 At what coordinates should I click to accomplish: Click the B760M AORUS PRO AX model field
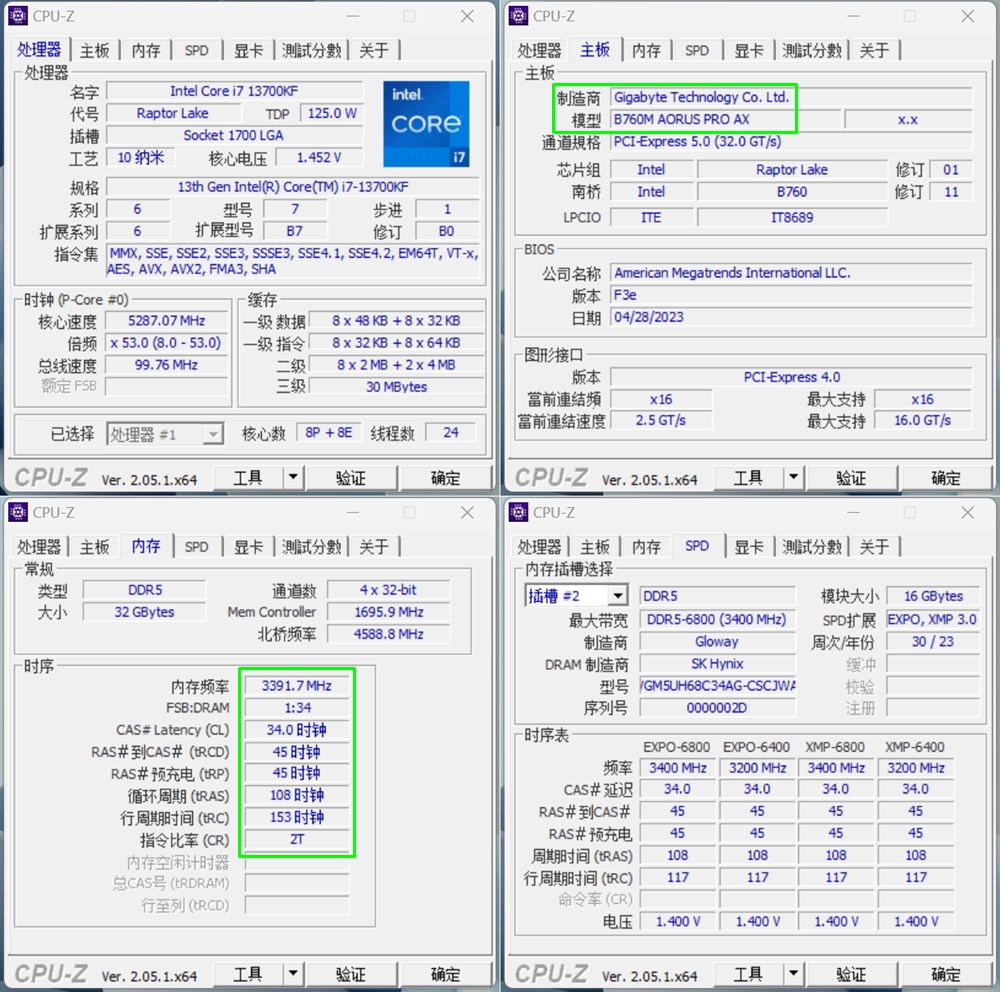tap(724, 119)
